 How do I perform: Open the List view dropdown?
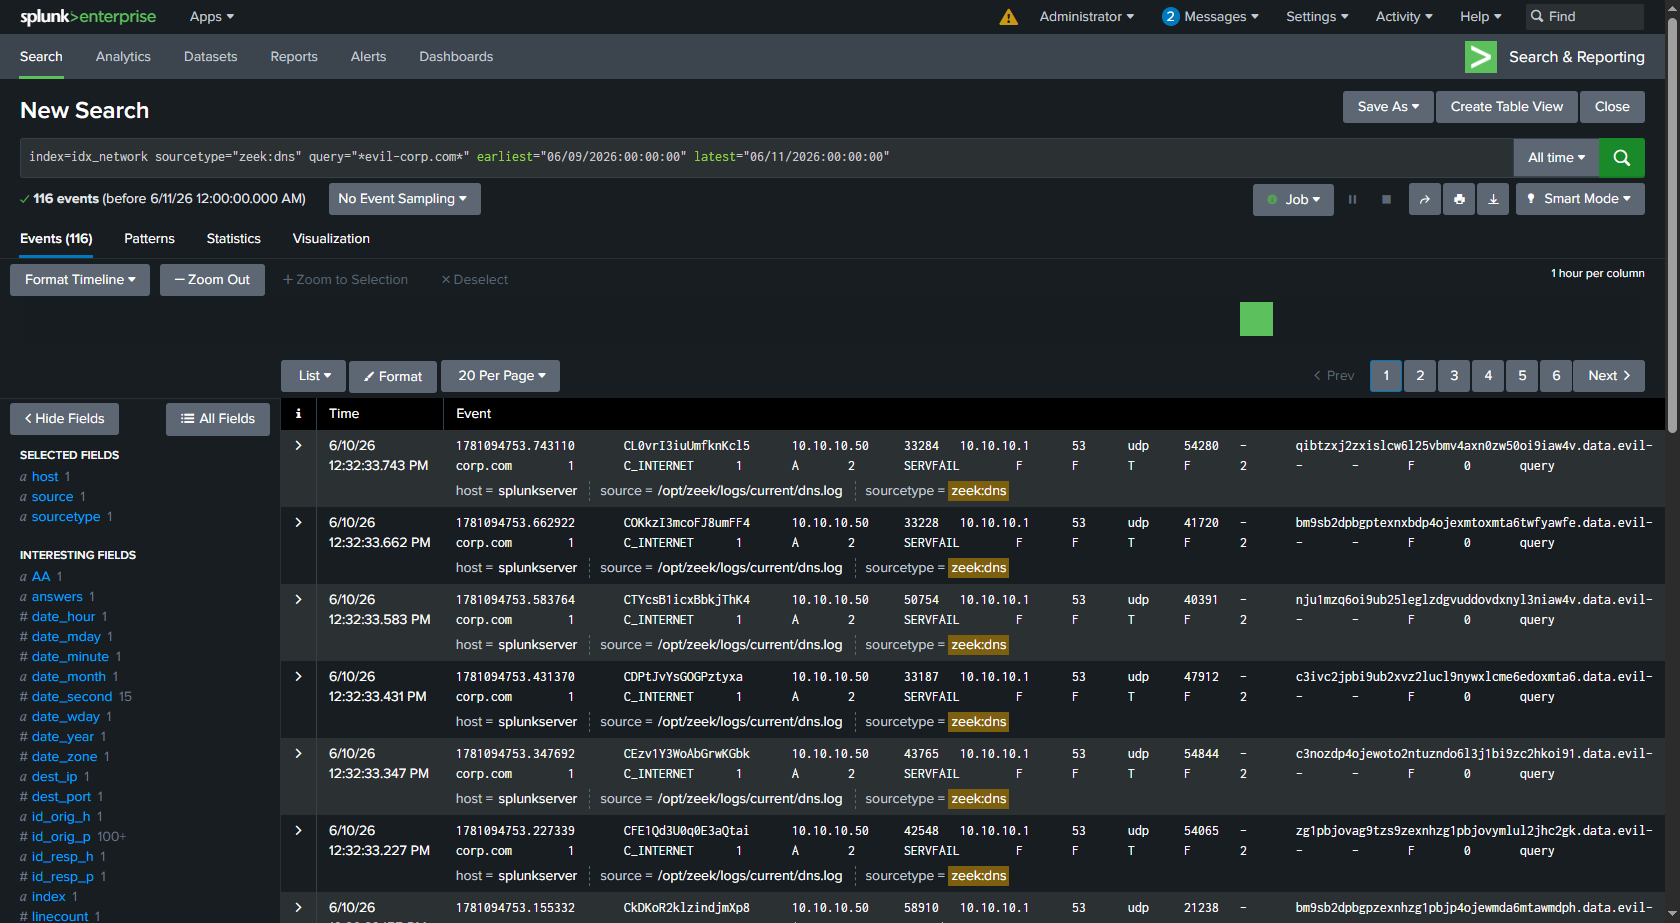314,376
